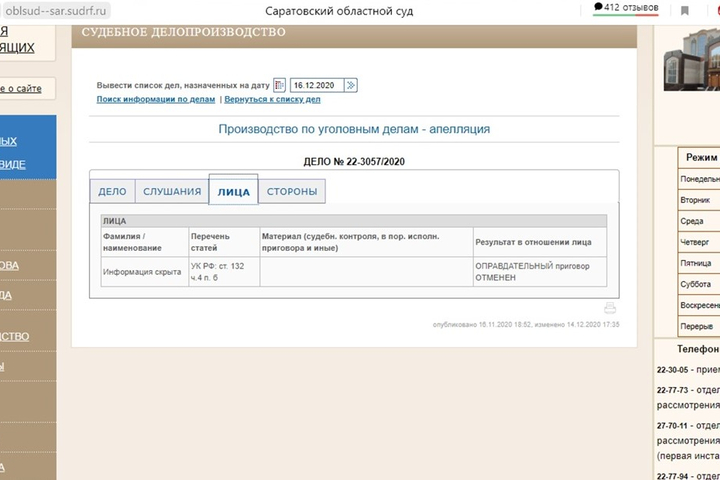Click the Четверг row in schedule table
This screenshot has width=720, height=480.
699,242
